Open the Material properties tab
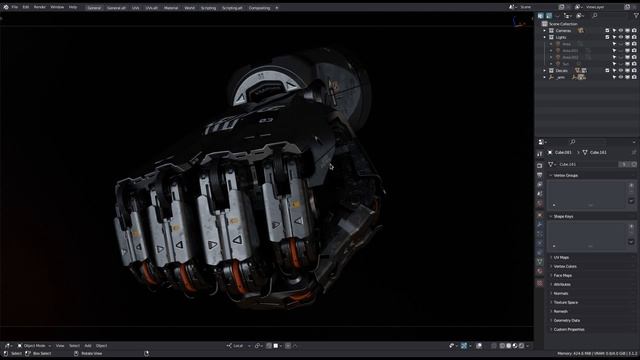 tap(540, 271)
